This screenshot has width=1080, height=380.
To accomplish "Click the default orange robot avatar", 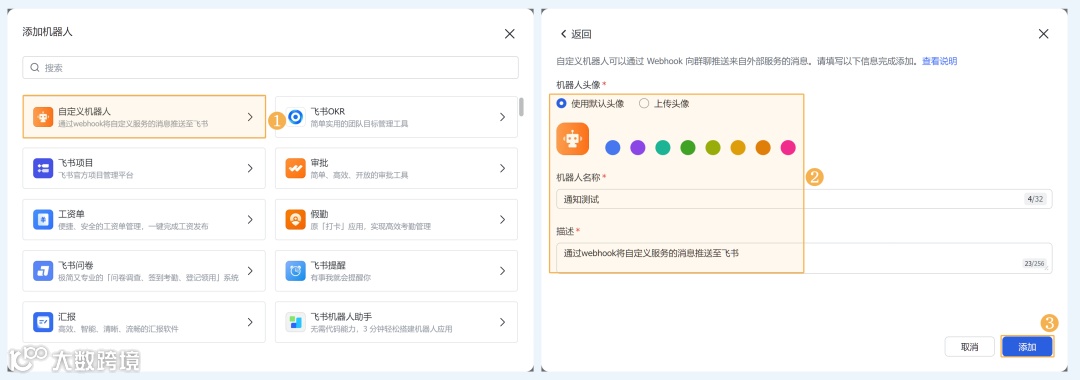I will coord(572,139).
